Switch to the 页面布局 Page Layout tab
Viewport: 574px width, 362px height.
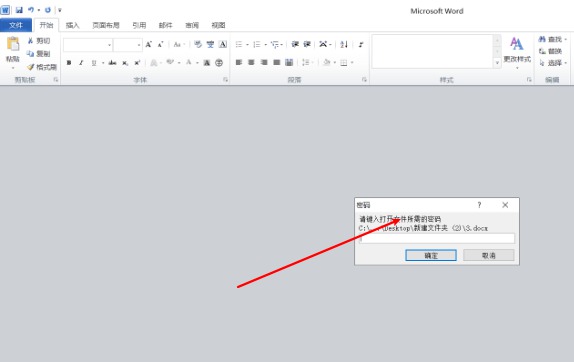click(105, 25)
